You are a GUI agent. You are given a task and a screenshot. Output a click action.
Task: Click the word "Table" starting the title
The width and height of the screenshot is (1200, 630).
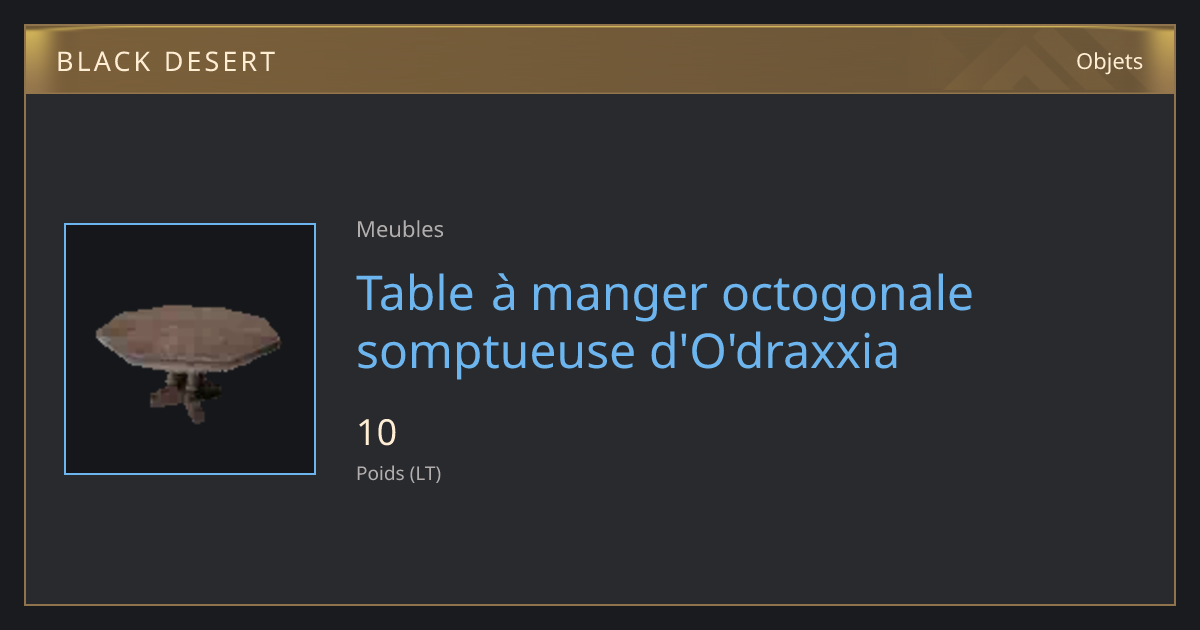pyautogui.click(x=417, y=292)
